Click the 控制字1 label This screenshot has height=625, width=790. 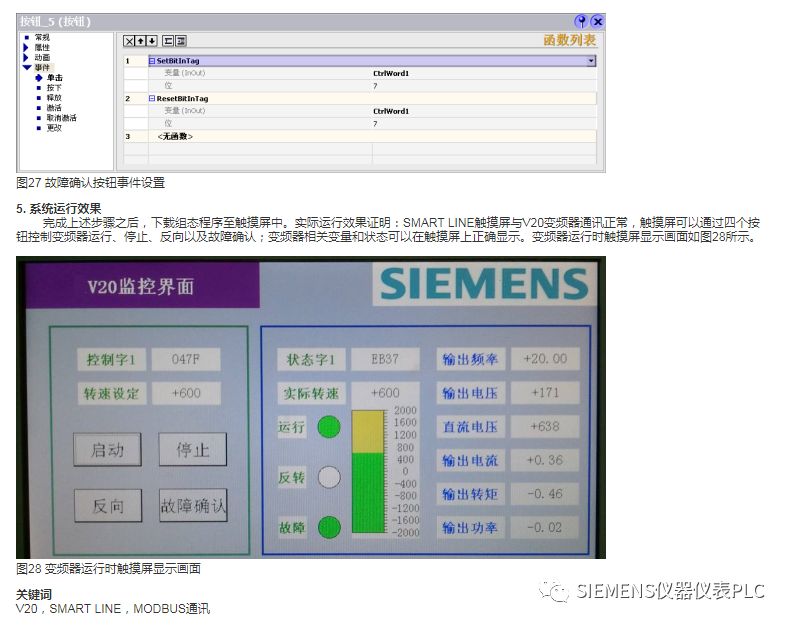(x=111, y=359)
